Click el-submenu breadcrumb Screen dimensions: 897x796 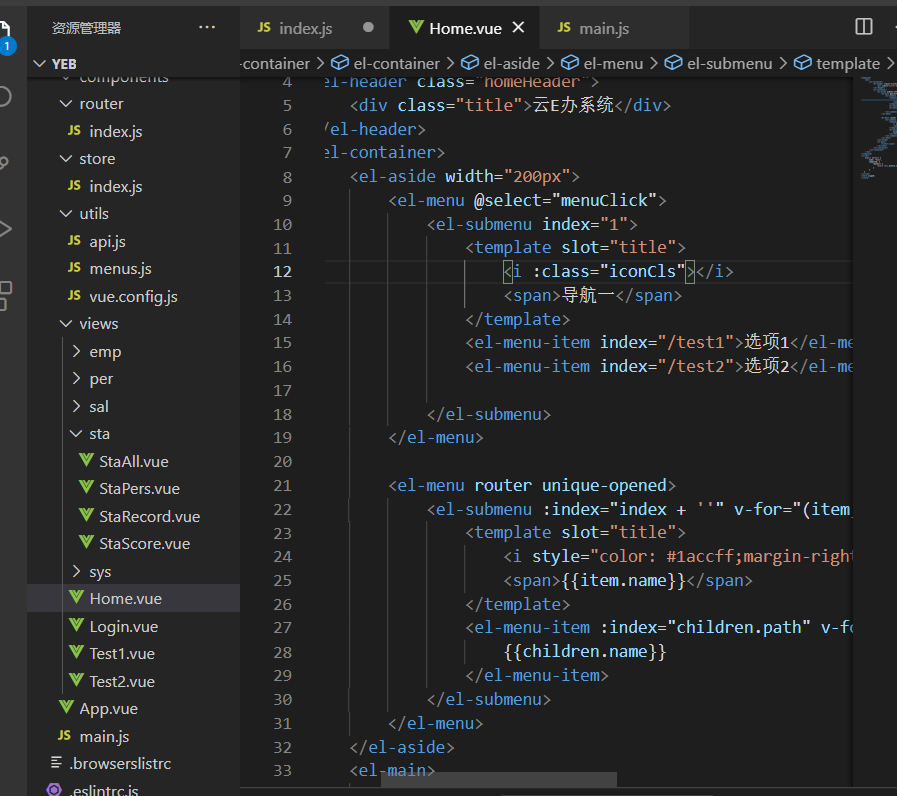[719, 64]
